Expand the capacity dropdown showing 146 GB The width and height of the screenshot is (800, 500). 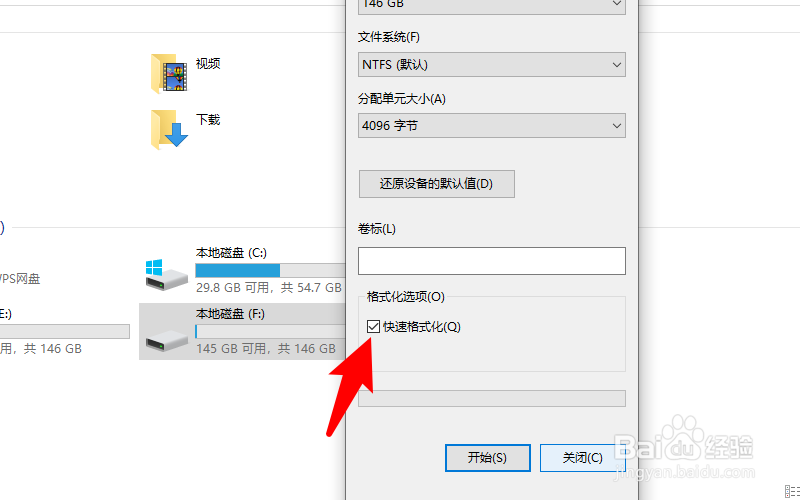(x=492, y=5)
